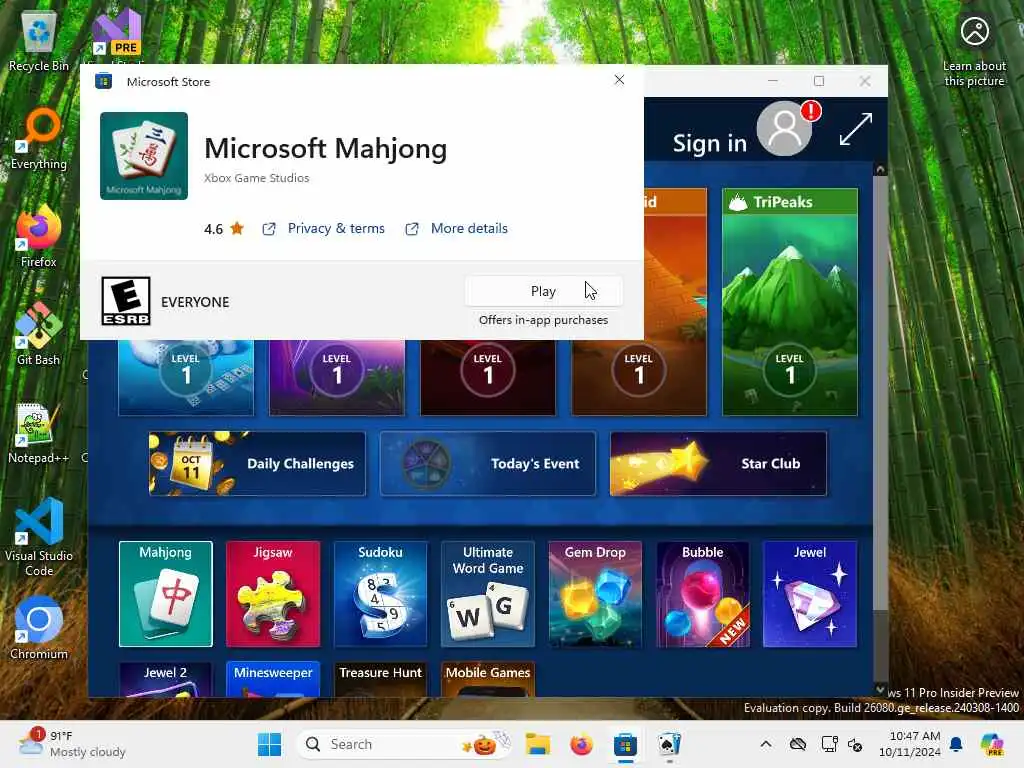Viewport: 1024px width, 768px height.
Task: Click the Microsoft Mahjong app icon
Action: 144,155
